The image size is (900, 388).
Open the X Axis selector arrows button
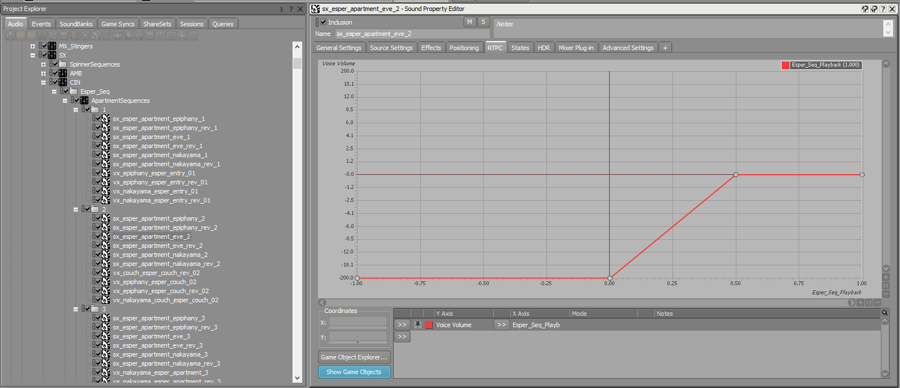tap(501, 325)
